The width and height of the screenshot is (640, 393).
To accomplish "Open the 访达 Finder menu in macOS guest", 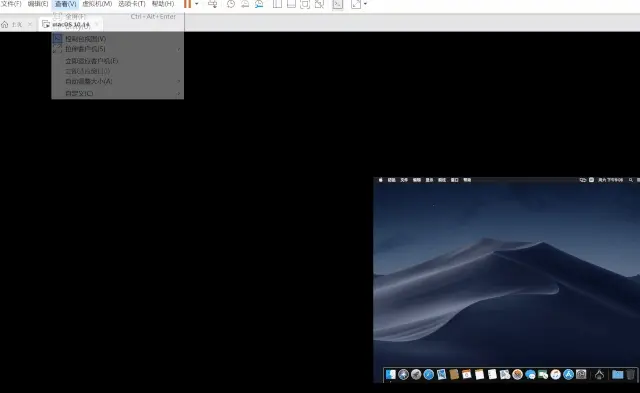I will click(391, 180).
